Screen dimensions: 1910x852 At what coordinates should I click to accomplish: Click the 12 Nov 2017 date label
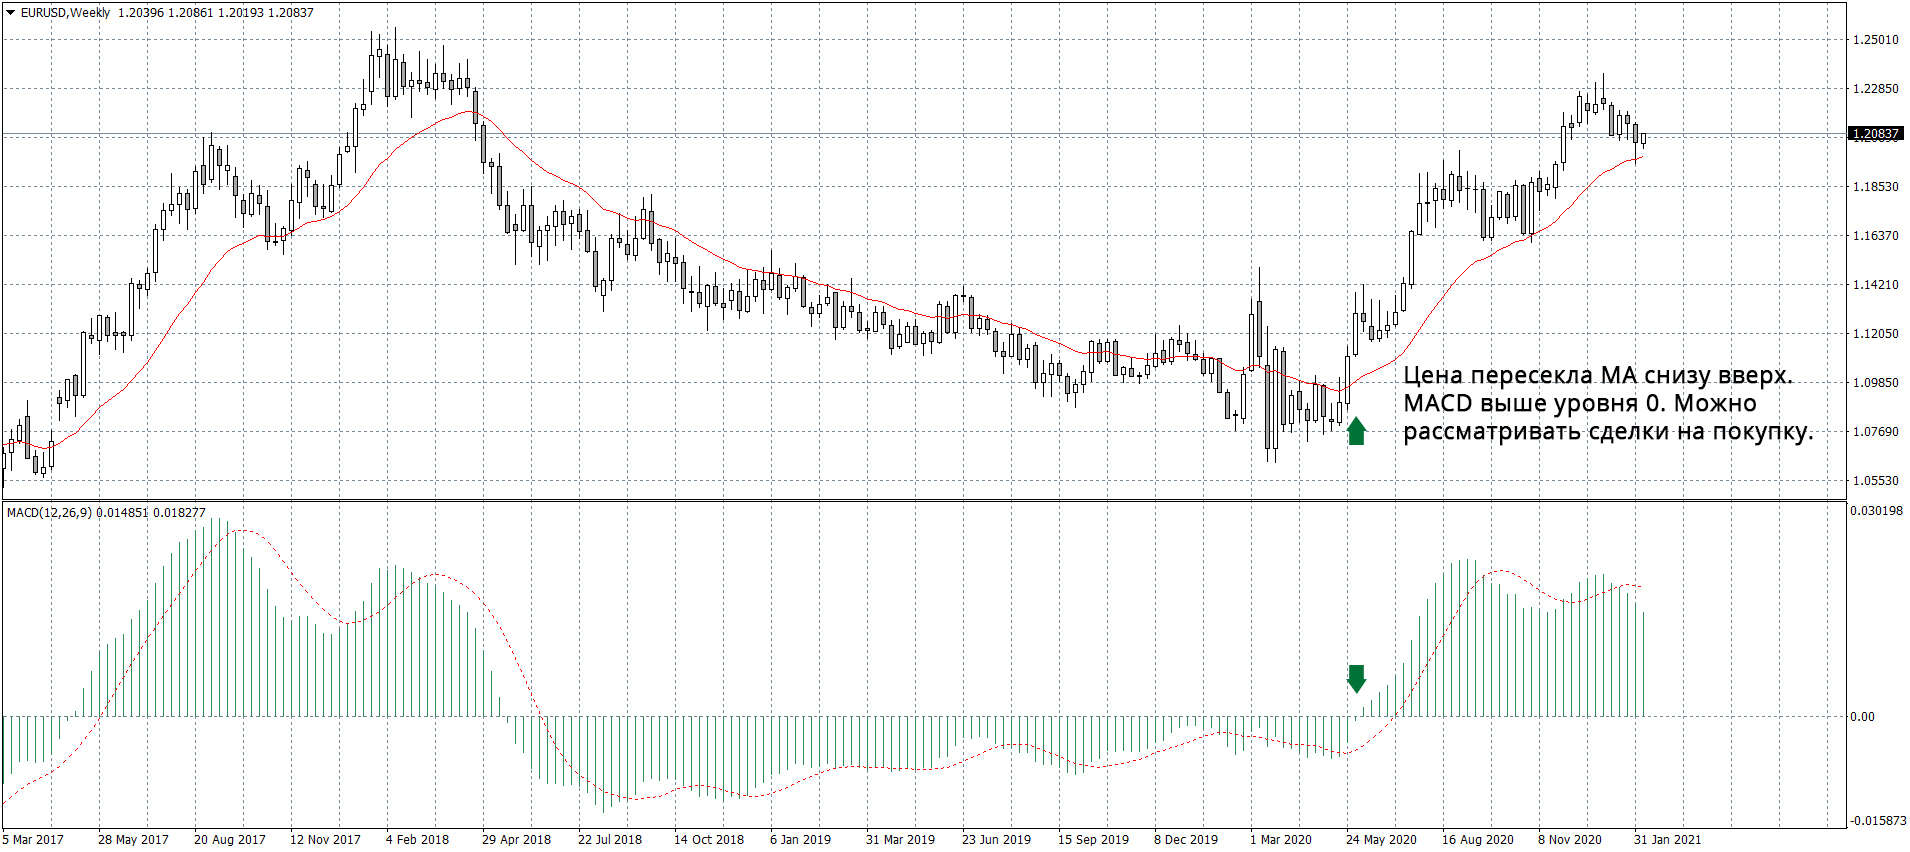coord(325,840)
